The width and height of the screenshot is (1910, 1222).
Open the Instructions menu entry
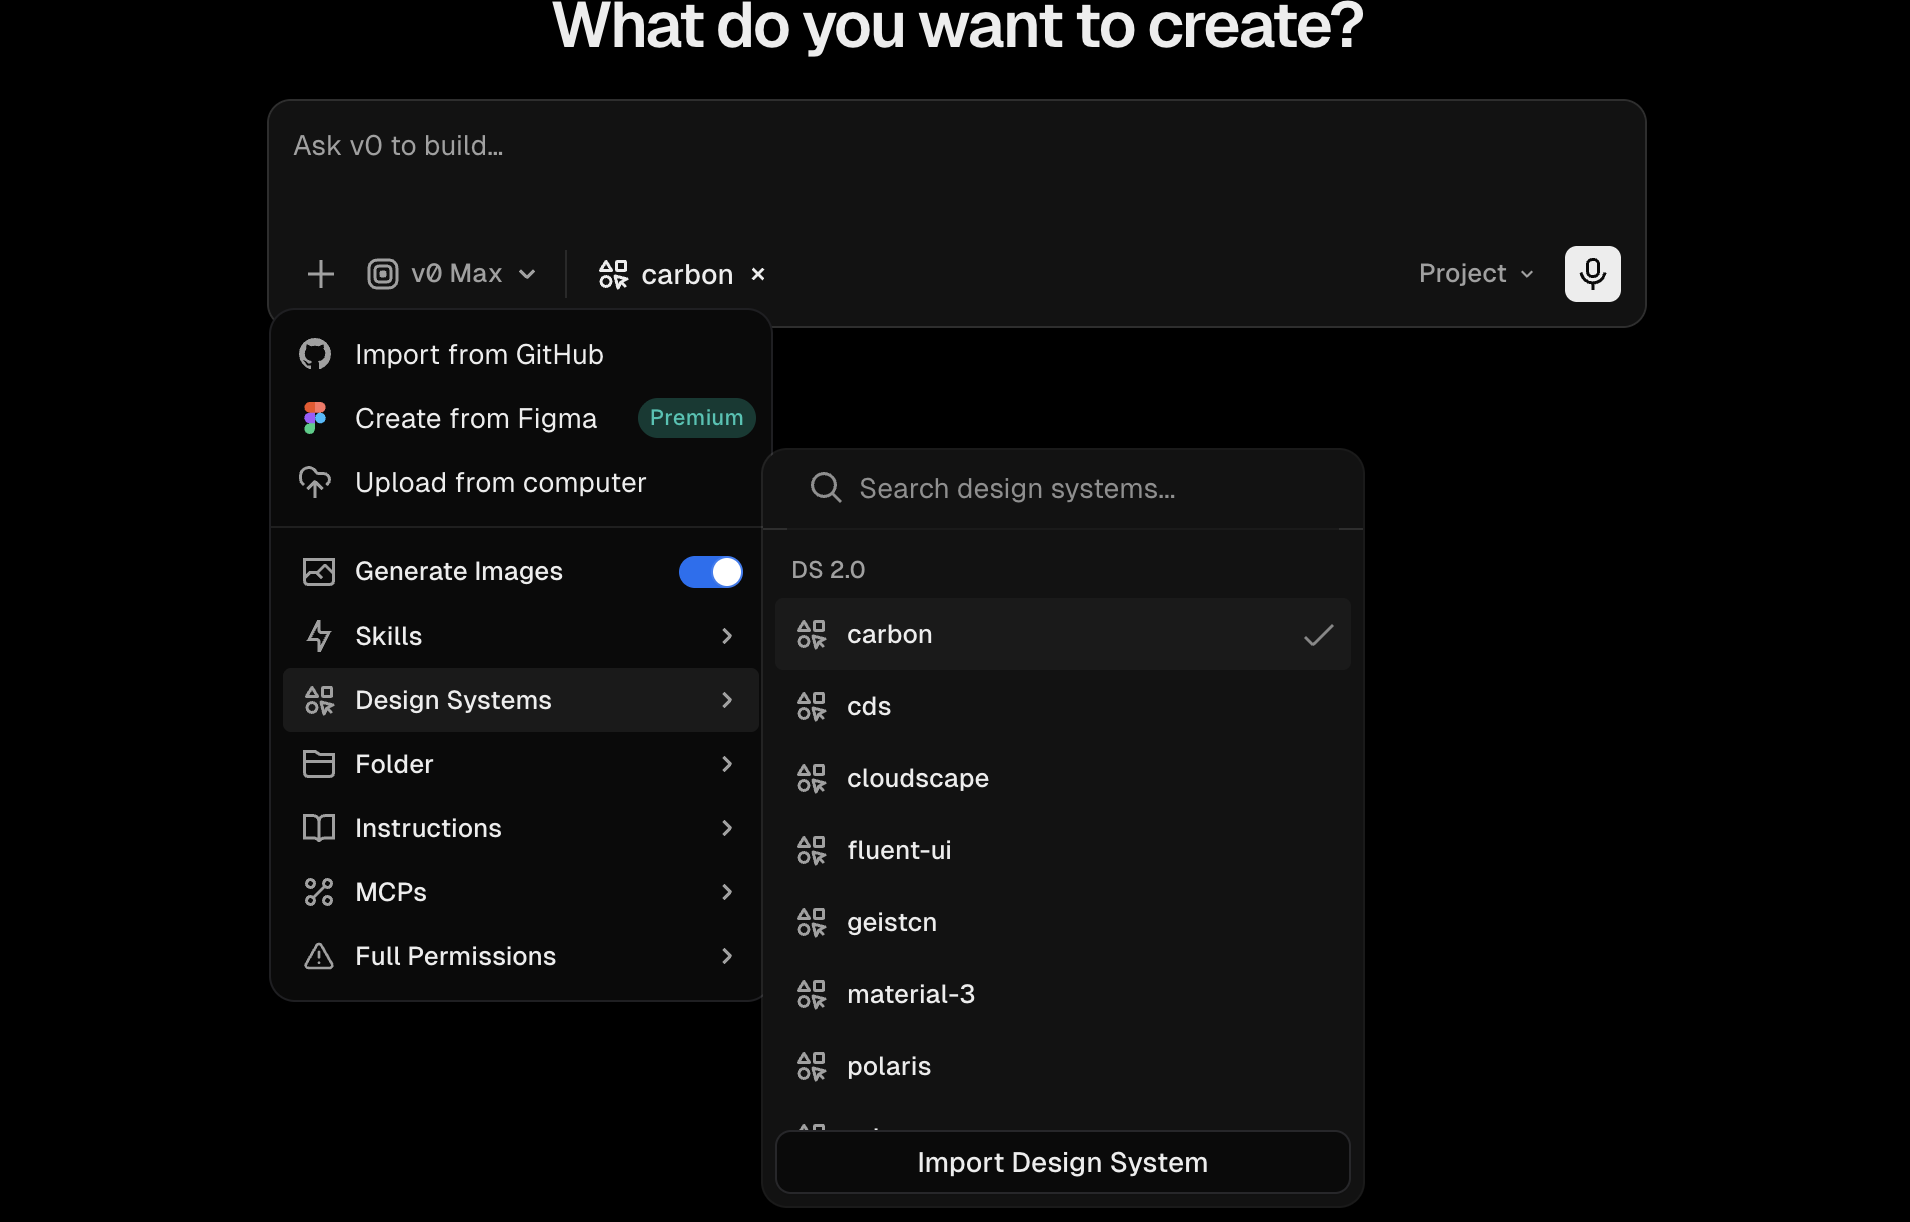click(520, 828)
